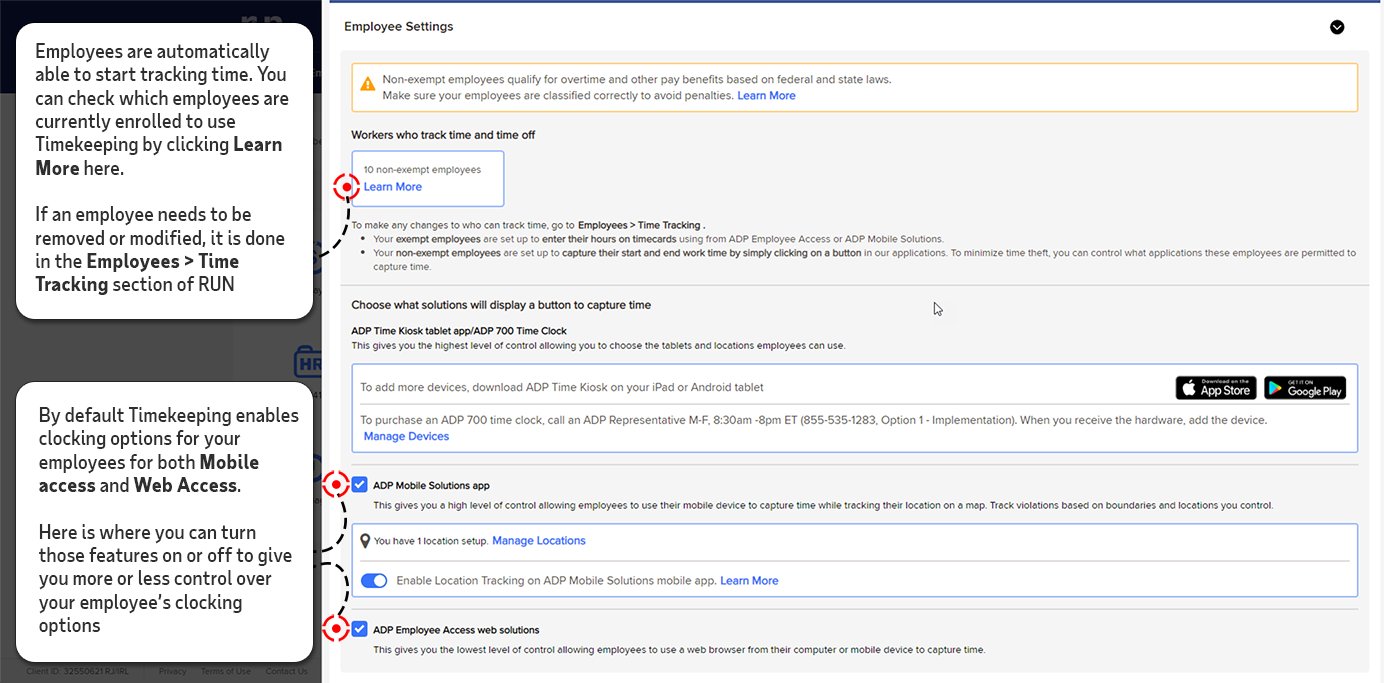Open Learn More under 10 non-exempt employees

click(392, 187)
